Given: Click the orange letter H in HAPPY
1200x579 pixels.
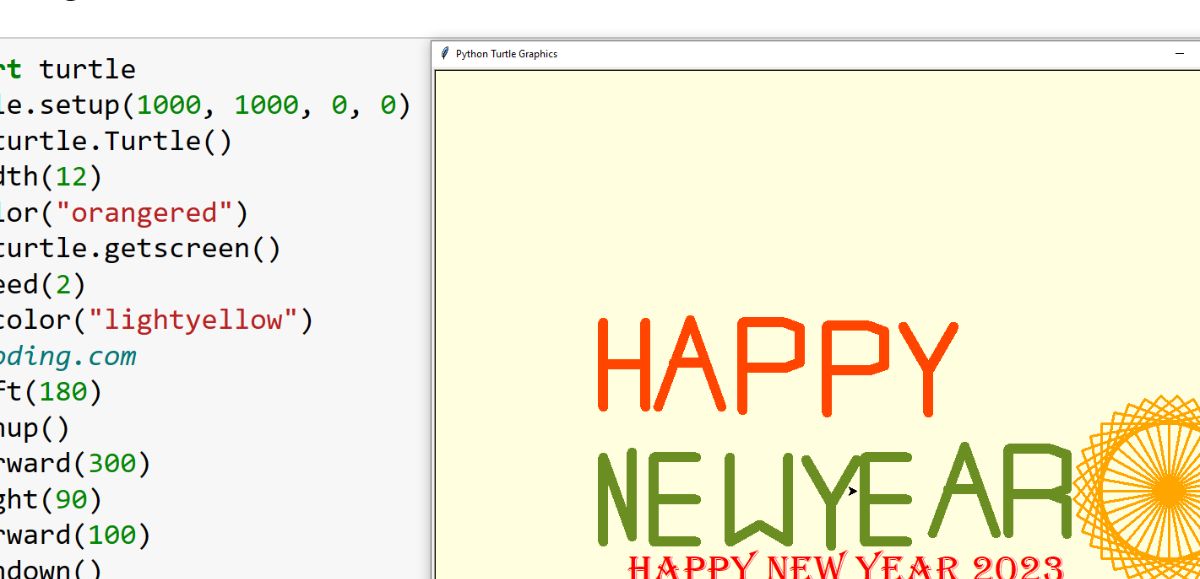Looking at the screenshot, I should point(624,365).
